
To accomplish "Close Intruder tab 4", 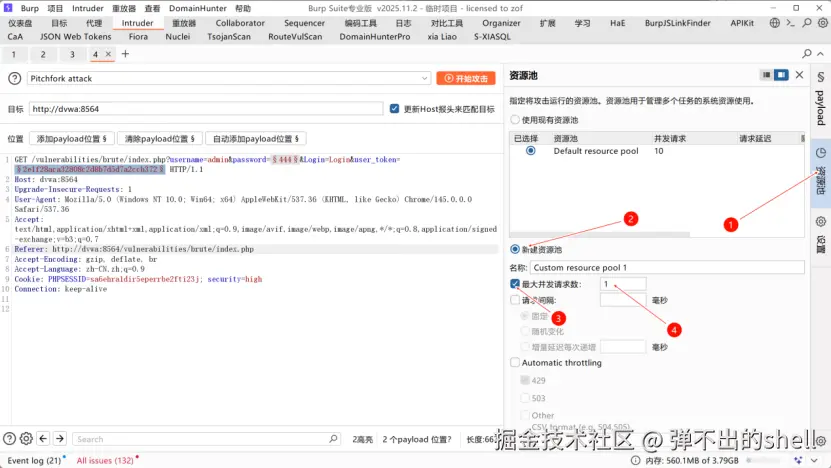I will click(x=108, y=54).
